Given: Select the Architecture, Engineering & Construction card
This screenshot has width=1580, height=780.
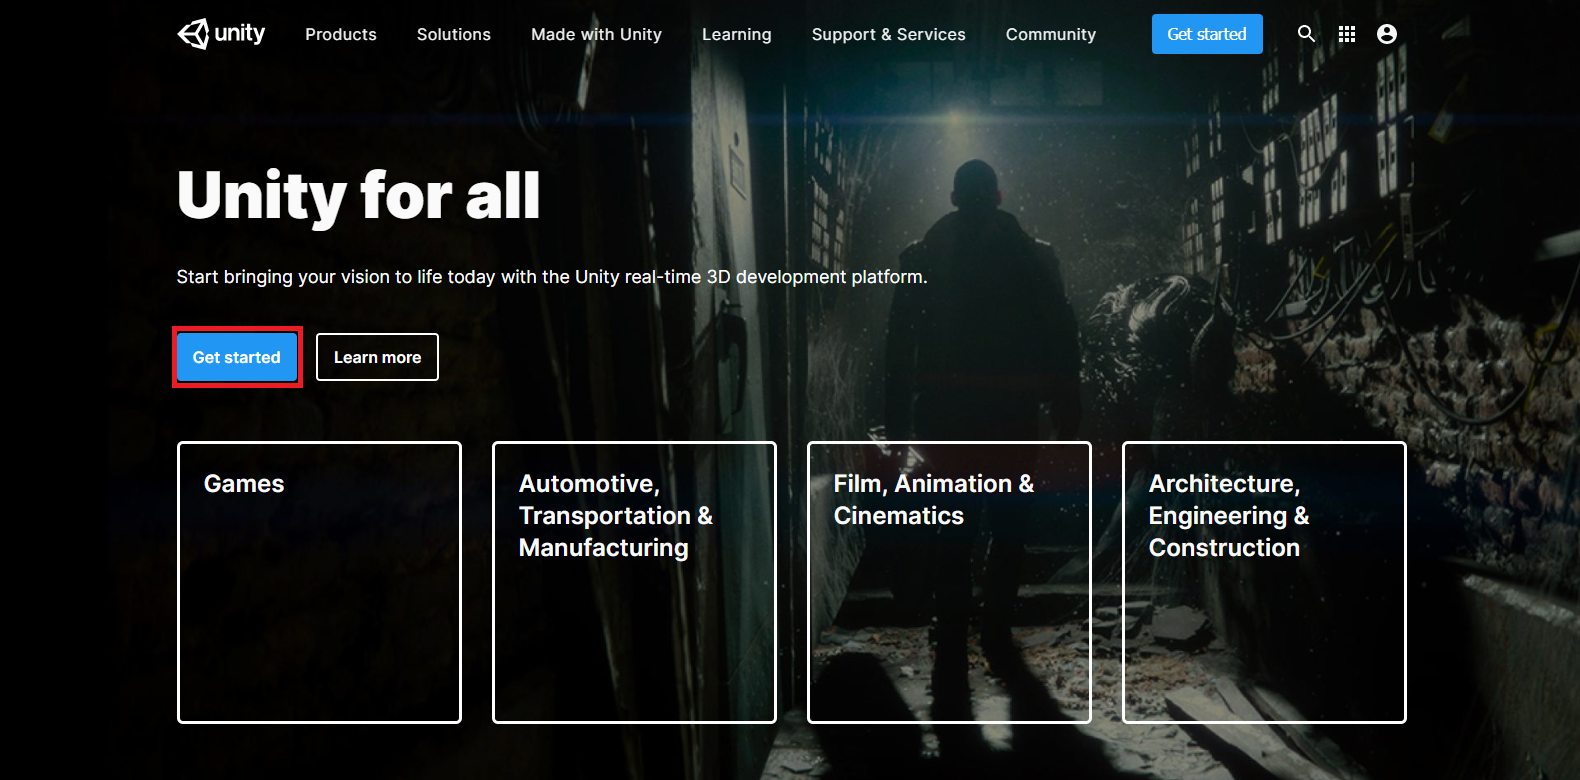Looking at the screenshot, I should pos(1264,582).
